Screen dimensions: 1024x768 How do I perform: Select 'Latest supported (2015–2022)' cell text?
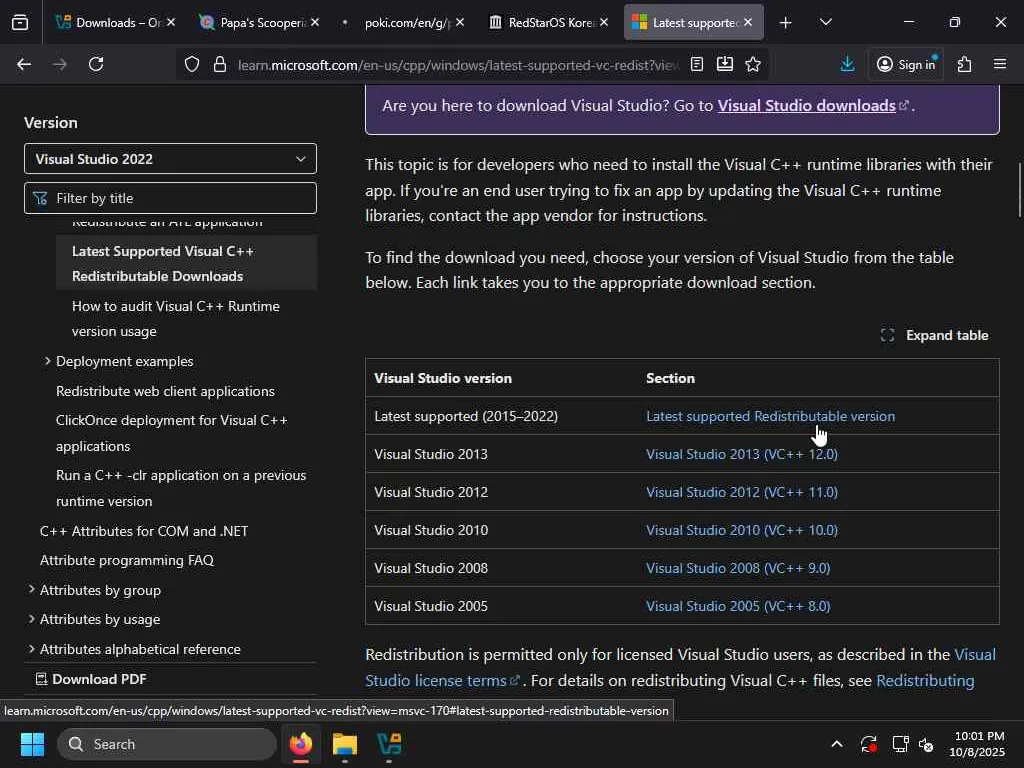(x=466, y=416)
